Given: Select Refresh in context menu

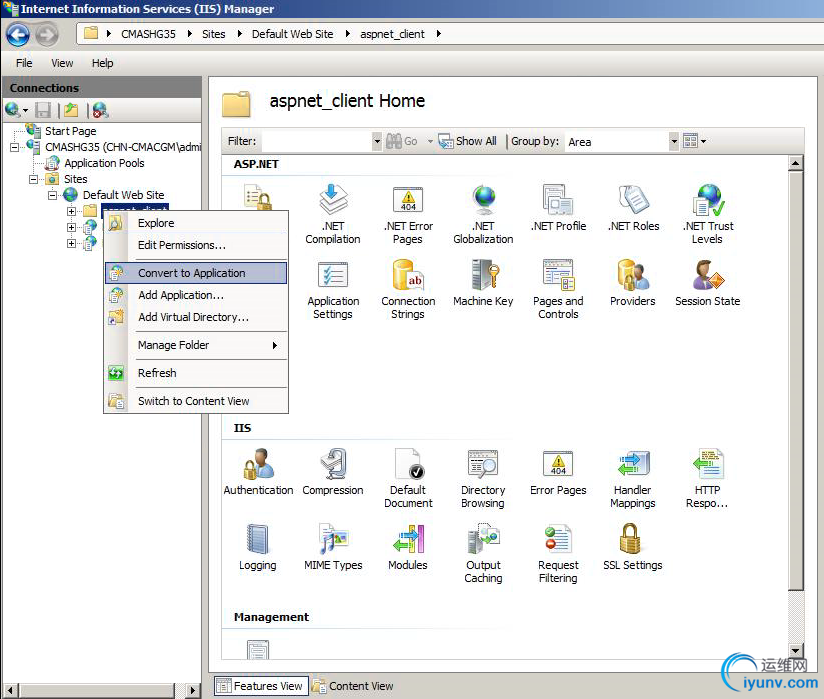Looking at the screenshot, I should [x=196, y=373].
